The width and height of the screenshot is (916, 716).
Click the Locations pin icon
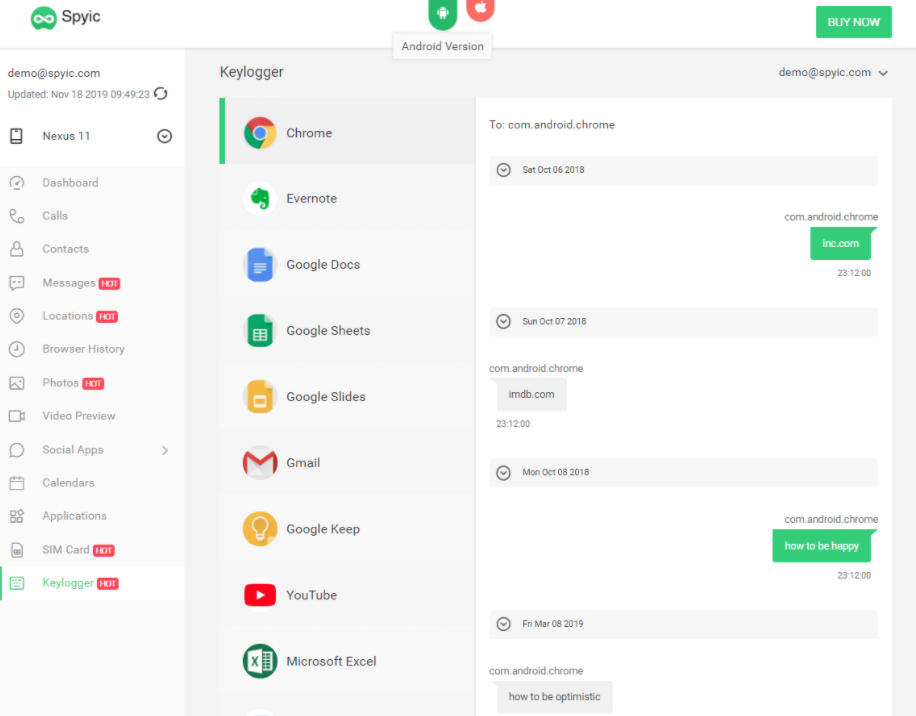click(x=17, y=316)
